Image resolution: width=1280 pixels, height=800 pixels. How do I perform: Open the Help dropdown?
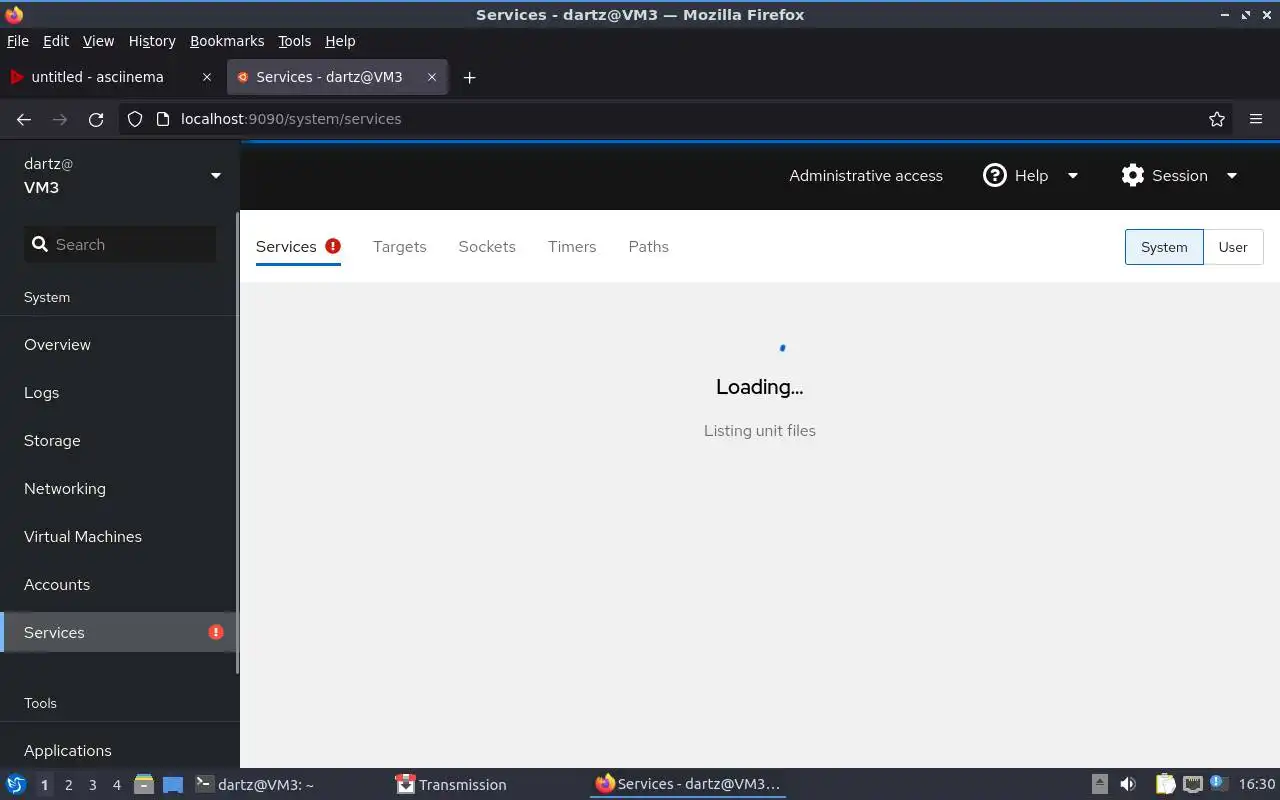pyautogui.click(x=1031, y=176)
